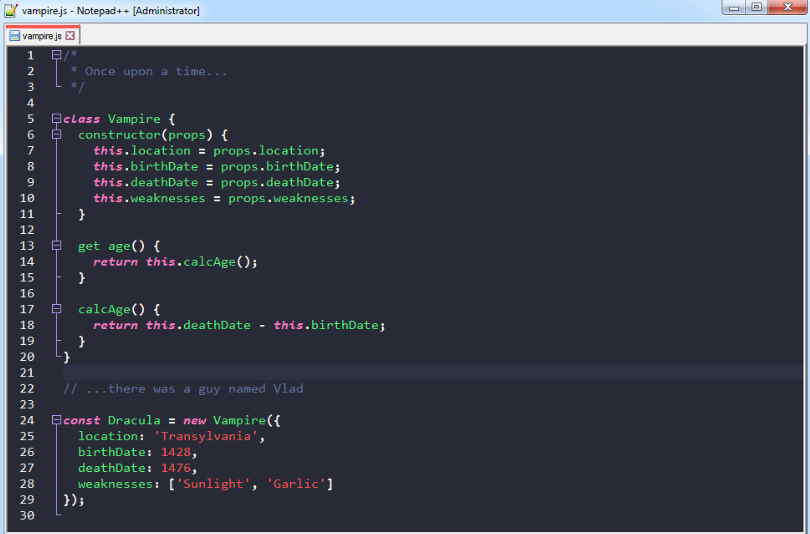The height and width of the screenshot is (534, 810).
Task: Click the save icon on vampire.js tab
Action: pos(14,36)
